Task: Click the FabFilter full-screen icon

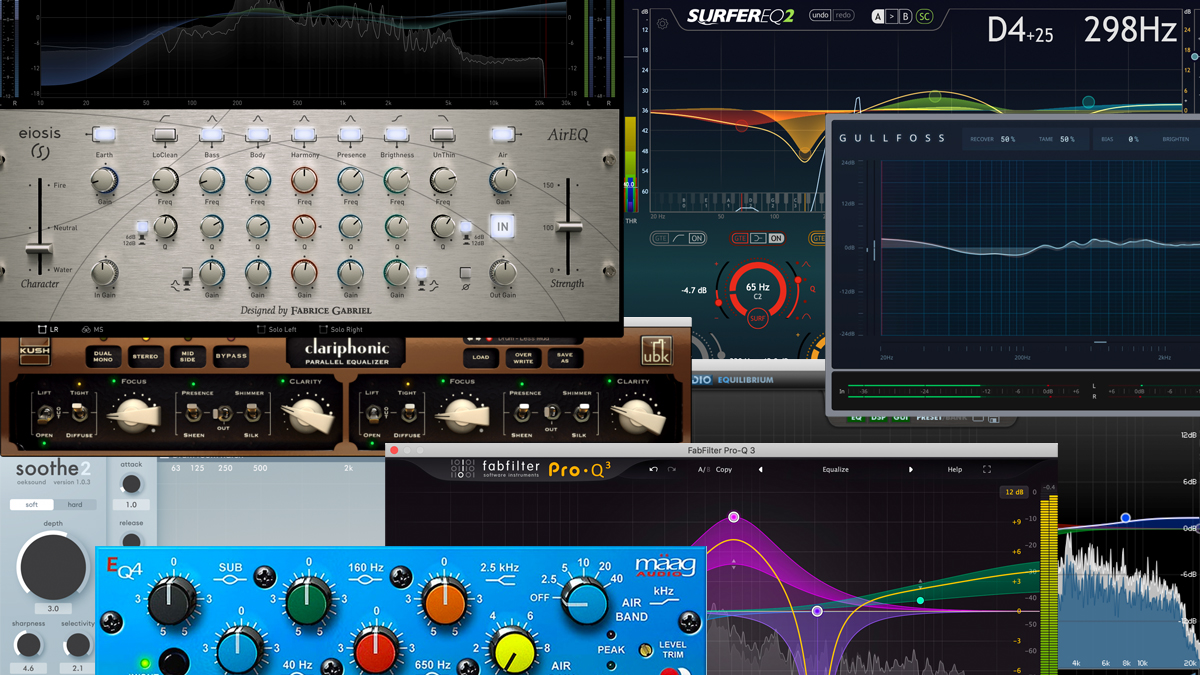Action: (x=986, y=469)
